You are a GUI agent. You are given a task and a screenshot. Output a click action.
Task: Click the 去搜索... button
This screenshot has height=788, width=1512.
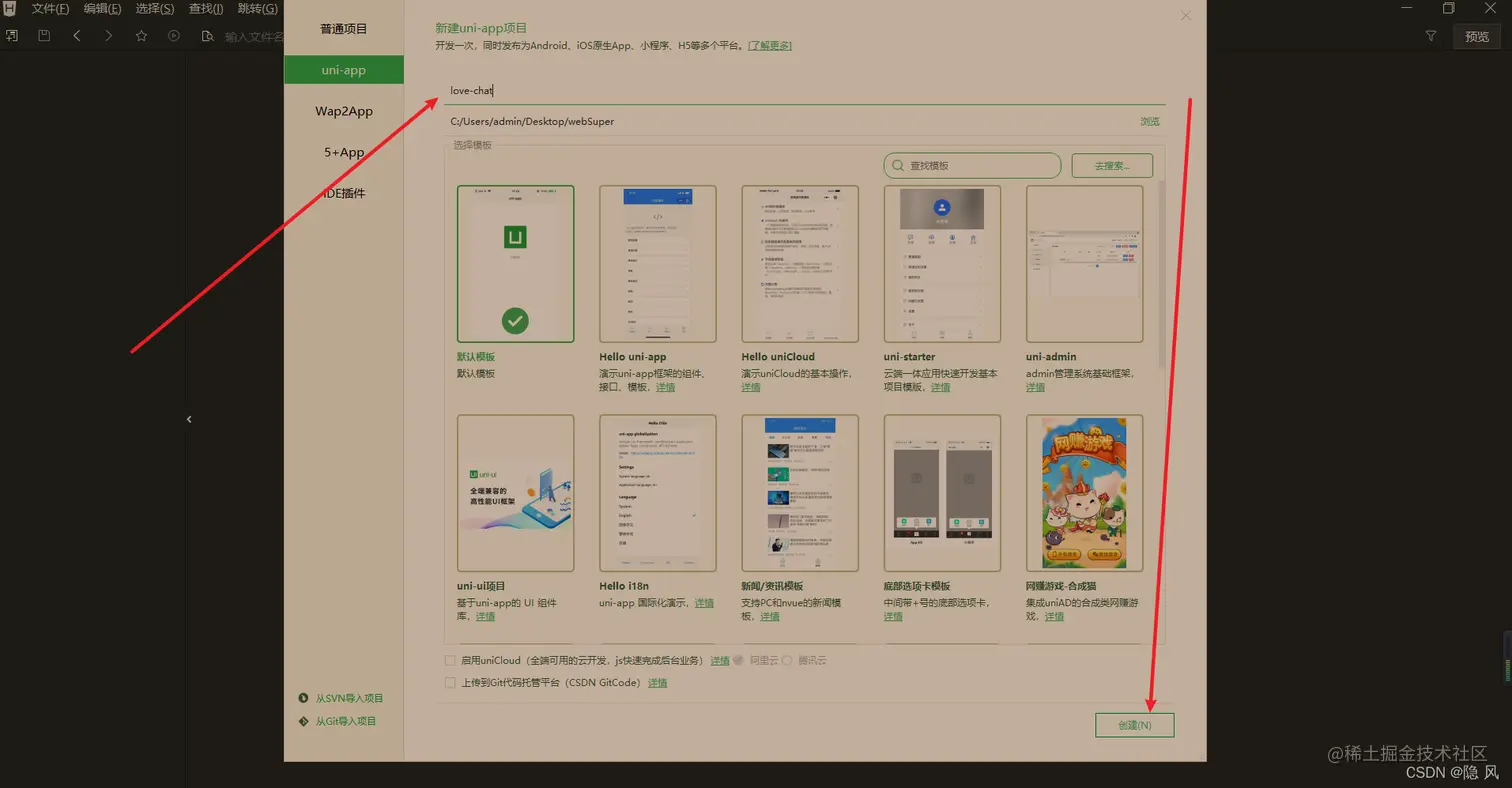coord(1112,166)
